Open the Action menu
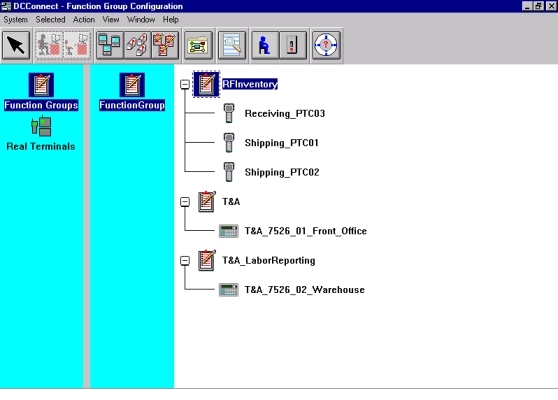The height and width of the screenshot is (400, 558). (x=84, y=20)
